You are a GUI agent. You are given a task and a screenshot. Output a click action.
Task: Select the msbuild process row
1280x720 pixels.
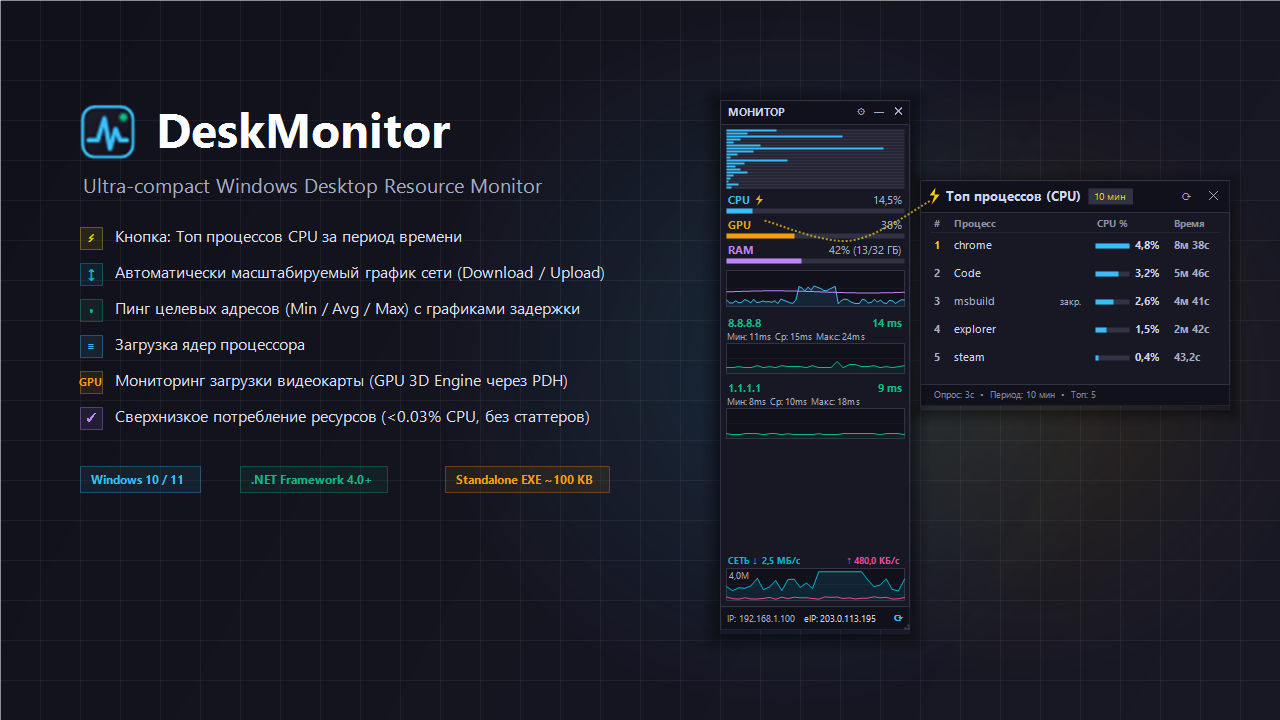(1075, 301)
